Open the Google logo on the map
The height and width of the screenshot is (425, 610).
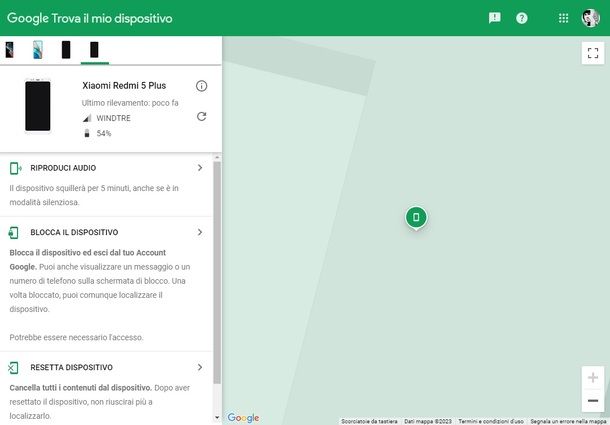(x=243, y=418)
